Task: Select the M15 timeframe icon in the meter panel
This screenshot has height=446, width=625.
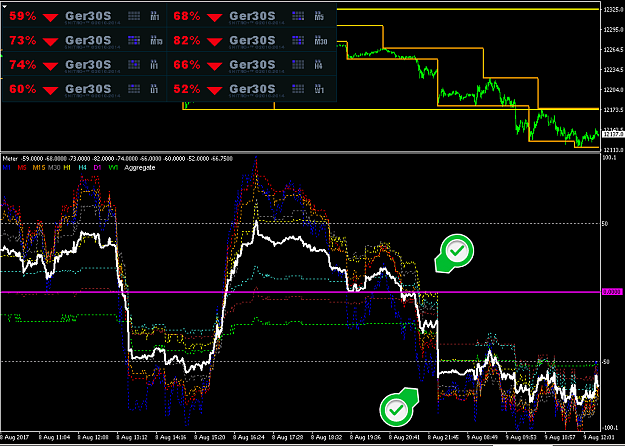Action: (156, 40)
